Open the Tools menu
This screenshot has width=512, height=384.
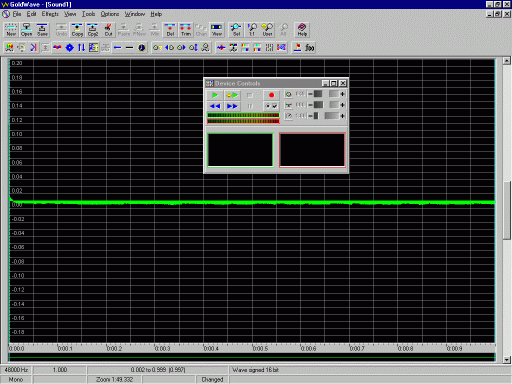pyautogui.click(x=89, y=14)
